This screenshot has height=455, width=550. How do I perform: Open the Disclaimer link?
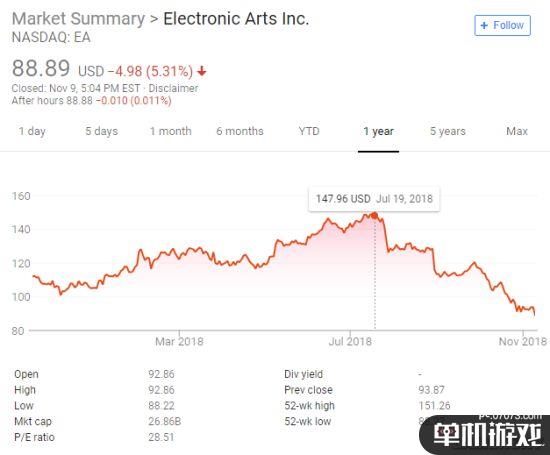coord(173,88)
